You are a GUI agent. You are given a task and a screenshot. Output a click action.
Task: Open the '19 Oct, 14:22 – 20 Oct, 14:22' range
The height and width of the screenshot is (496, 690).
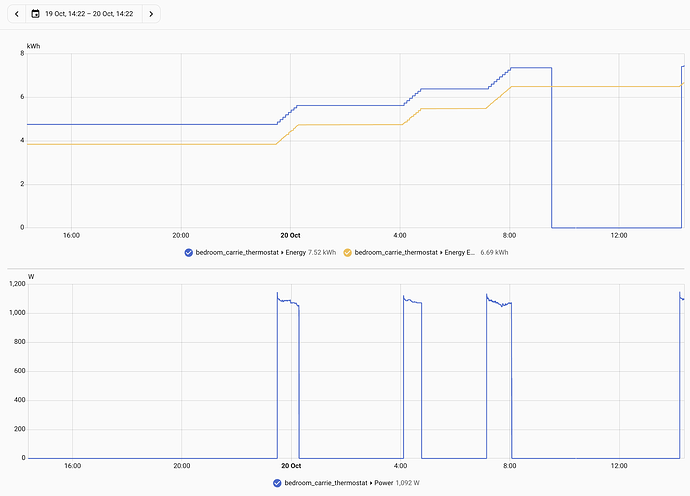[89, 14]
